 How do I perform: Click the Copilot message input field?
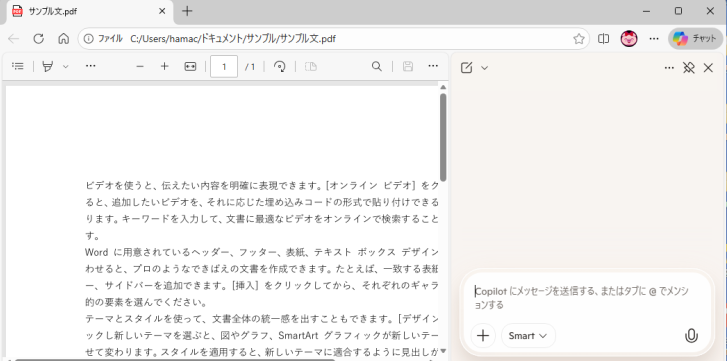(587, 298)
